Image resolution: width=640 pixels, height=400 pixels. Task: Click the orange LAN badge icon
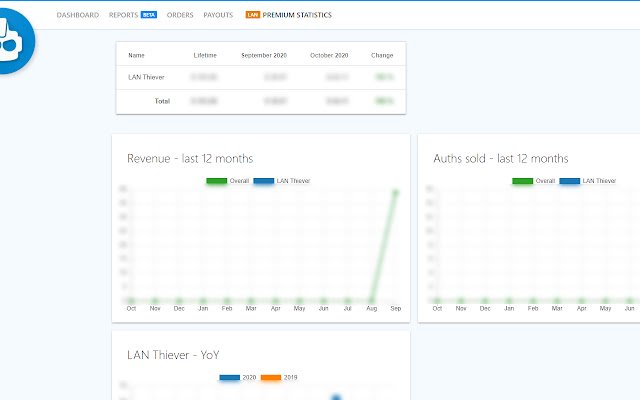(x=253, y=15)
